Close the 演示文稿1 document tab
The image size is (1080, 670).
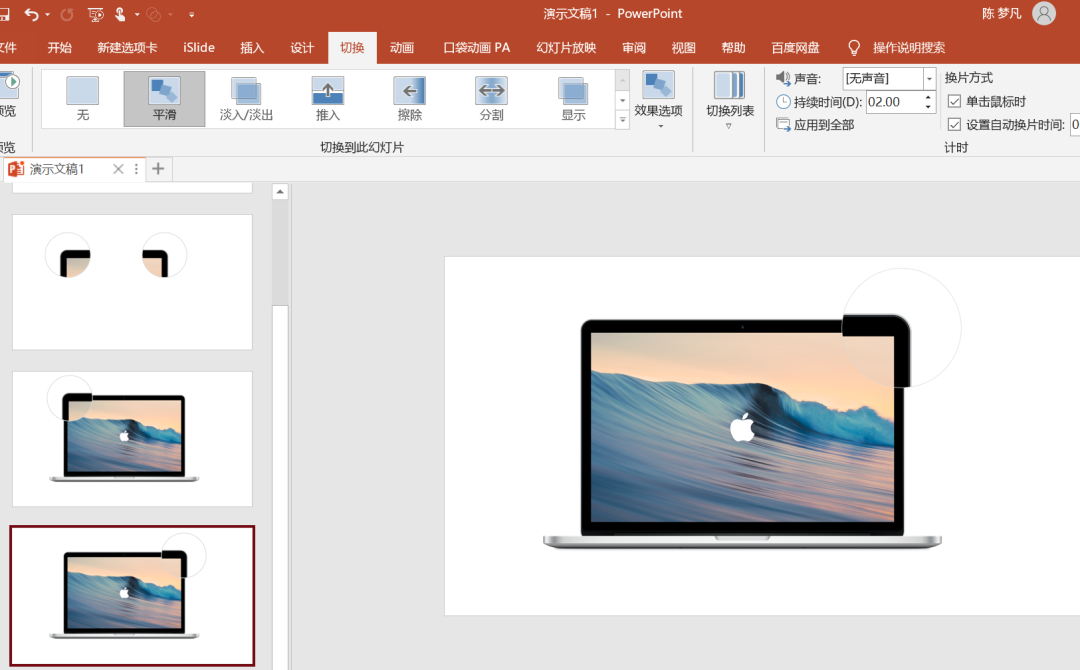pyautogui.click(x=118, y=169)
